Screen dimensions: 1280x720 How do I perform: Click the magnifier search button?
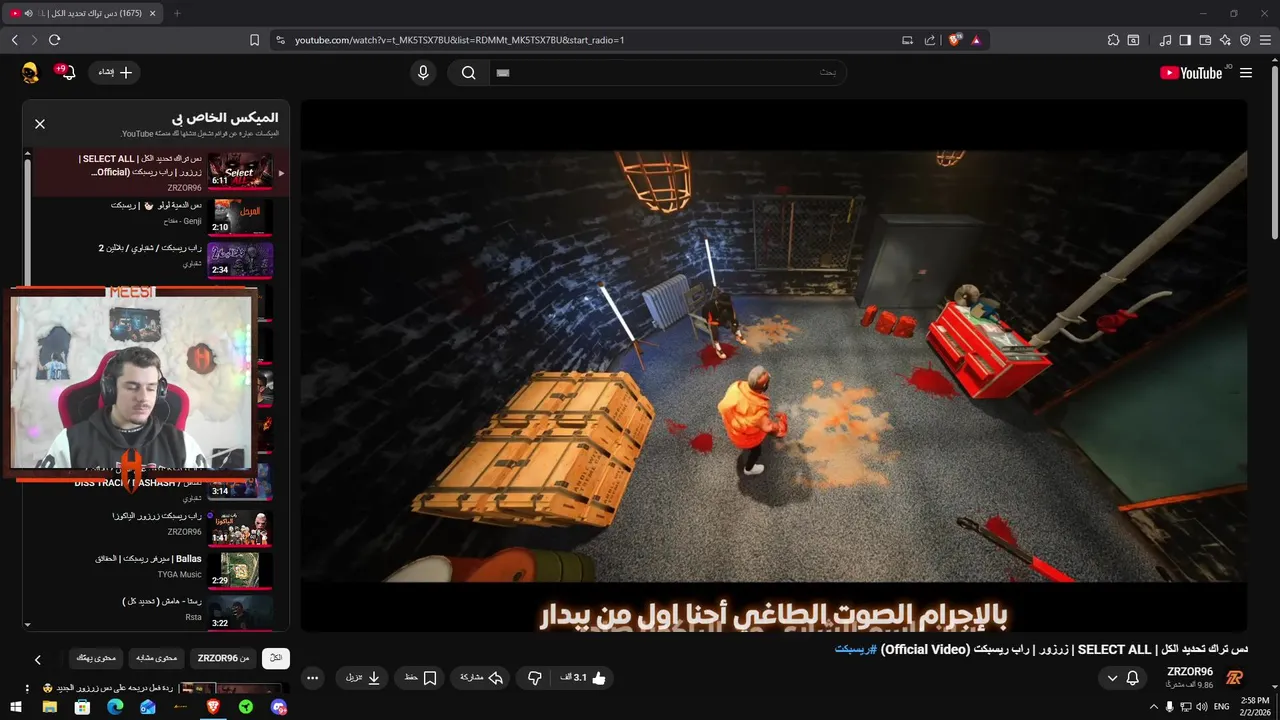[468, 73]
